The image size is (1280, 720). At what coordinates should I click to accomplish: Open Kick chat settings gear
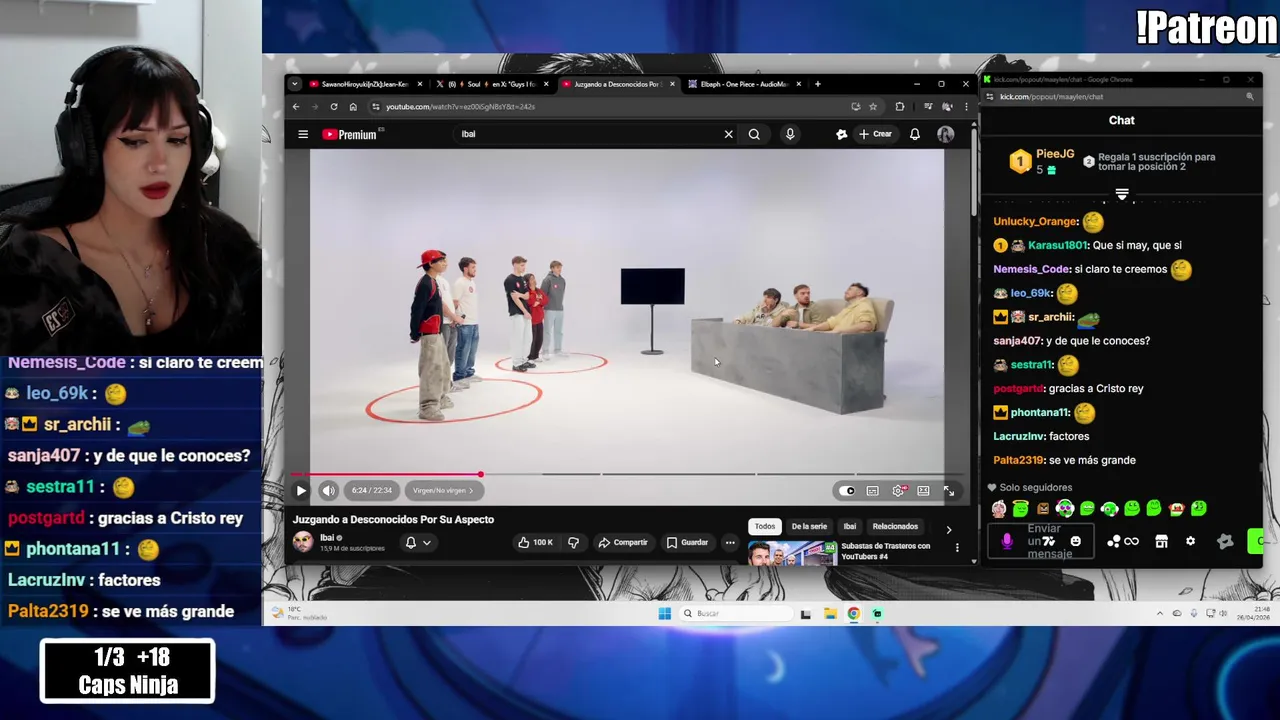point(1190,541)
